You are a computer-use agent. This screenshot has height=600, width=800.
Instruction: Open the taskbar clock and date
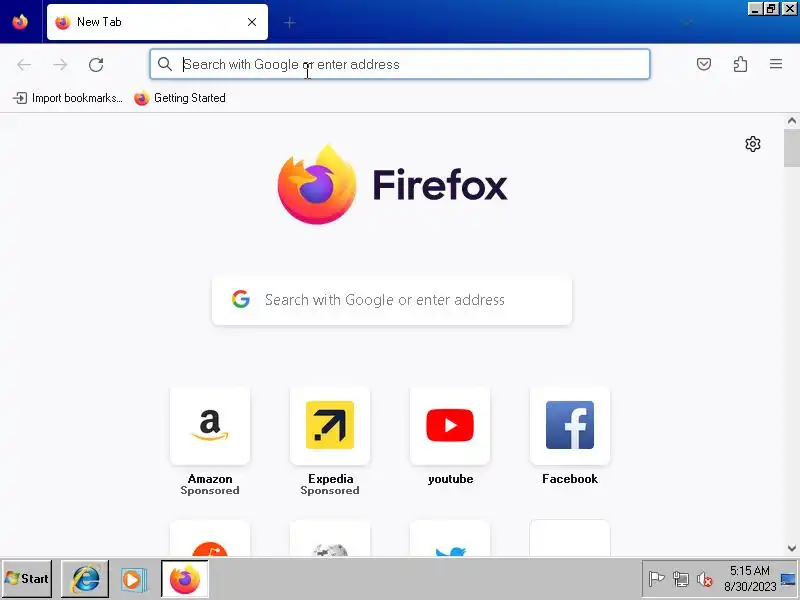[750, 579]
